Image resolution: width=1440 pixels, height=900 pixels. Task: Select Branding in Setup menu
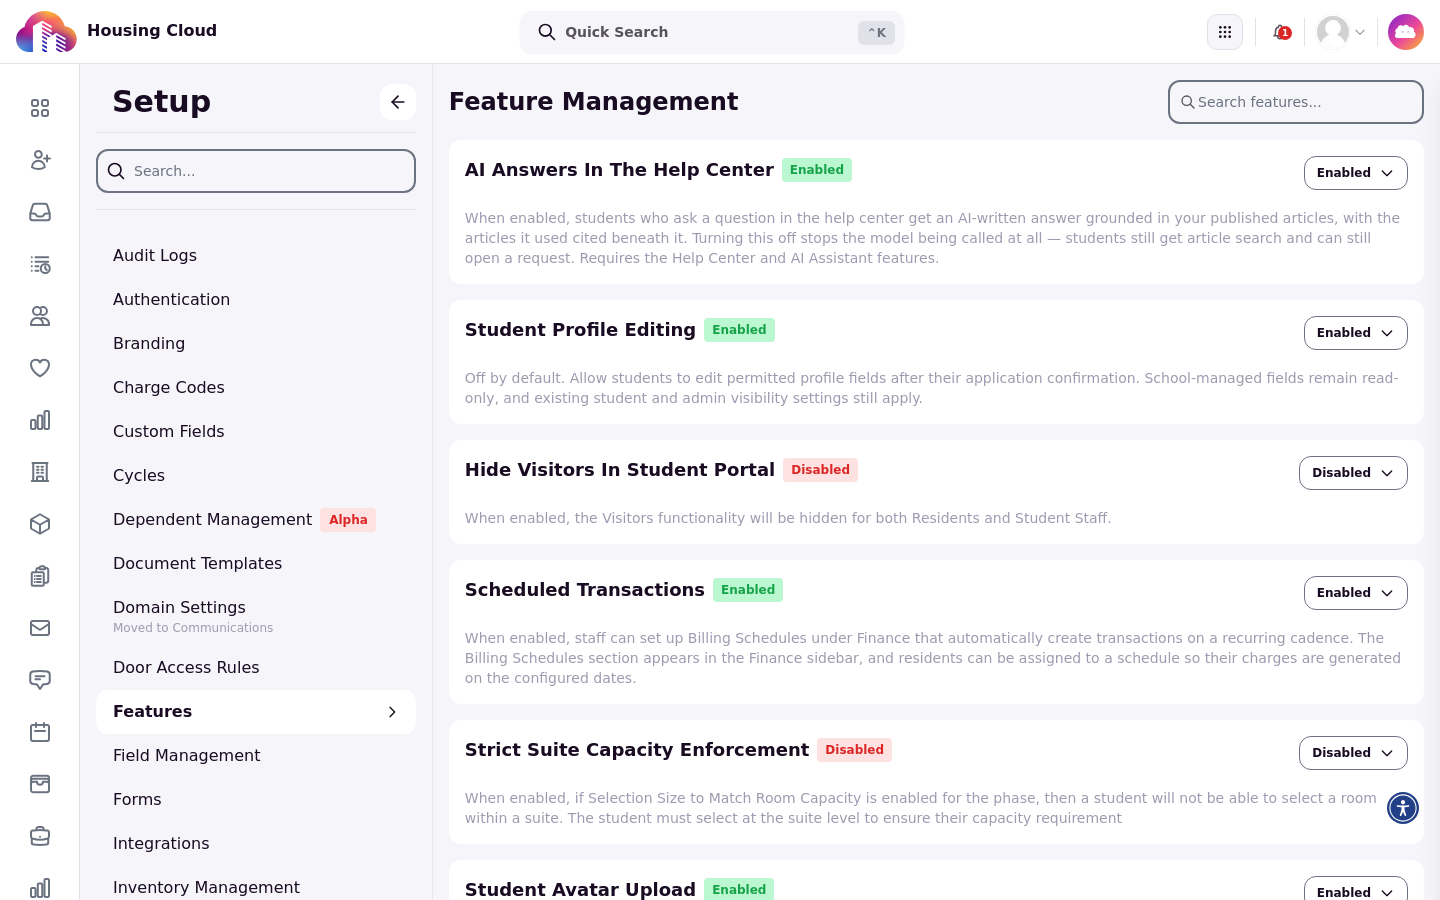(149, 344)
